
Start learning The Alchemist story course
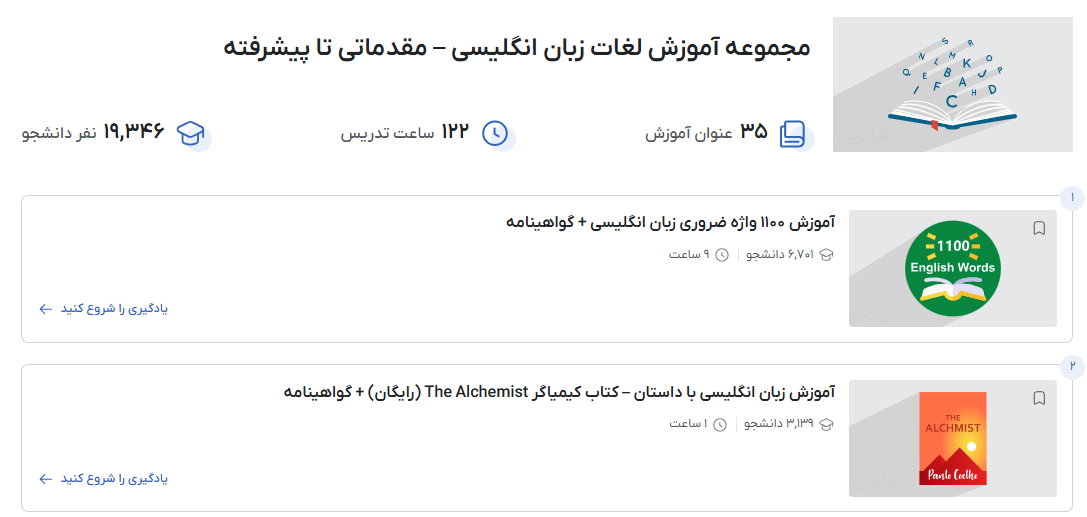pyautogui.click(x=104, y=479)
